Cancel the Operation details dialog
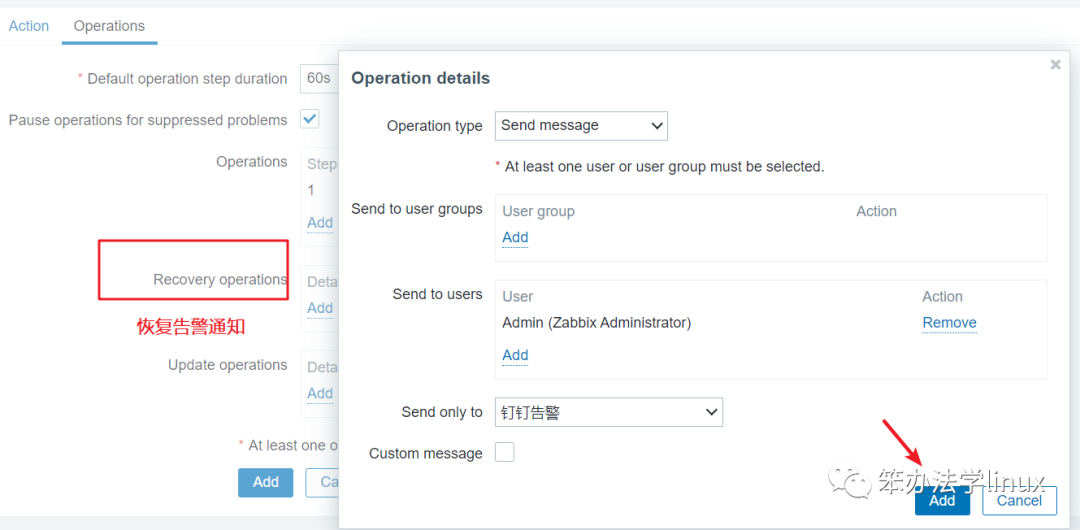Image resolution: width=1080 pixels, height=530 pixels. pyautogui.click(x=1019, y=500)
